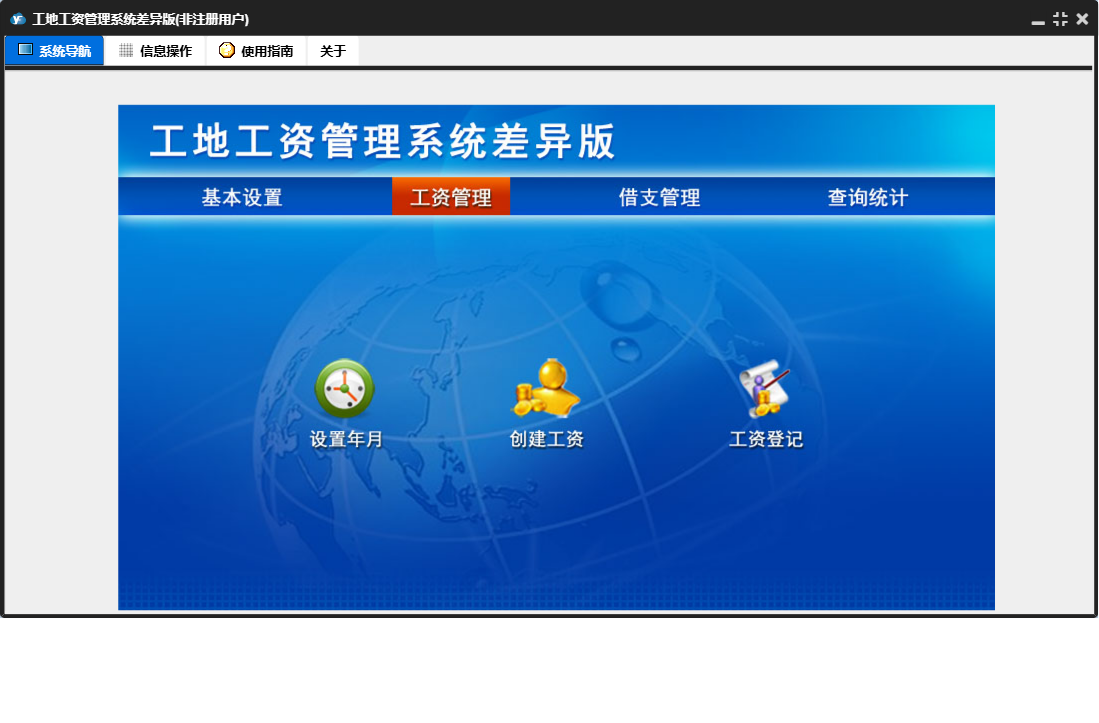Switch to the 系统导航 tab
Screen dimensions: 1099x723
click(x=55, y=50)
